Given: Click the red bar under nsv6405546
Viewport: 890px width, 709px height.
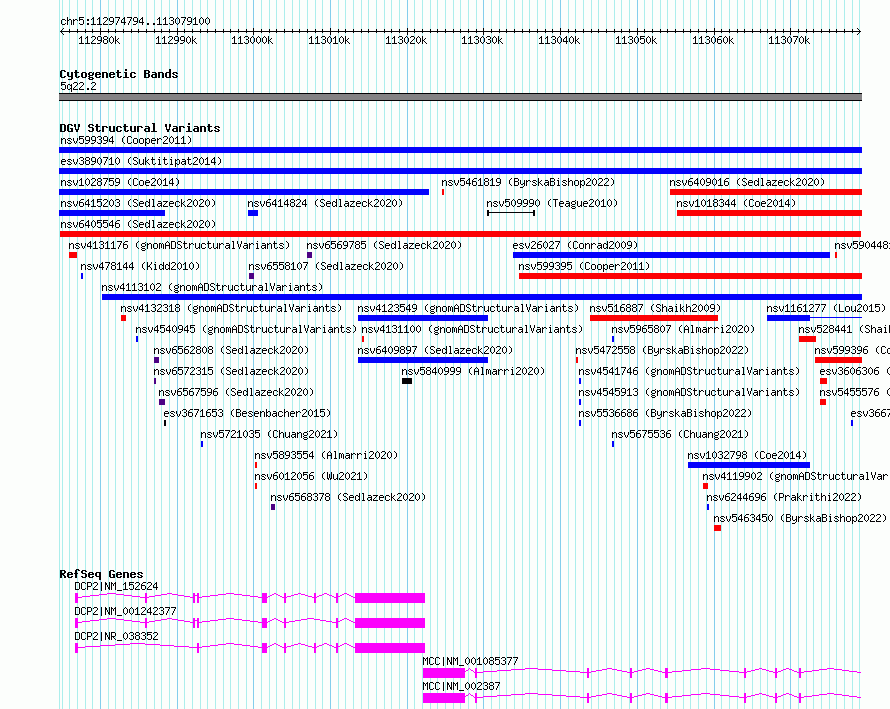Looking at the screenshot, I should (x=460, y=234).
